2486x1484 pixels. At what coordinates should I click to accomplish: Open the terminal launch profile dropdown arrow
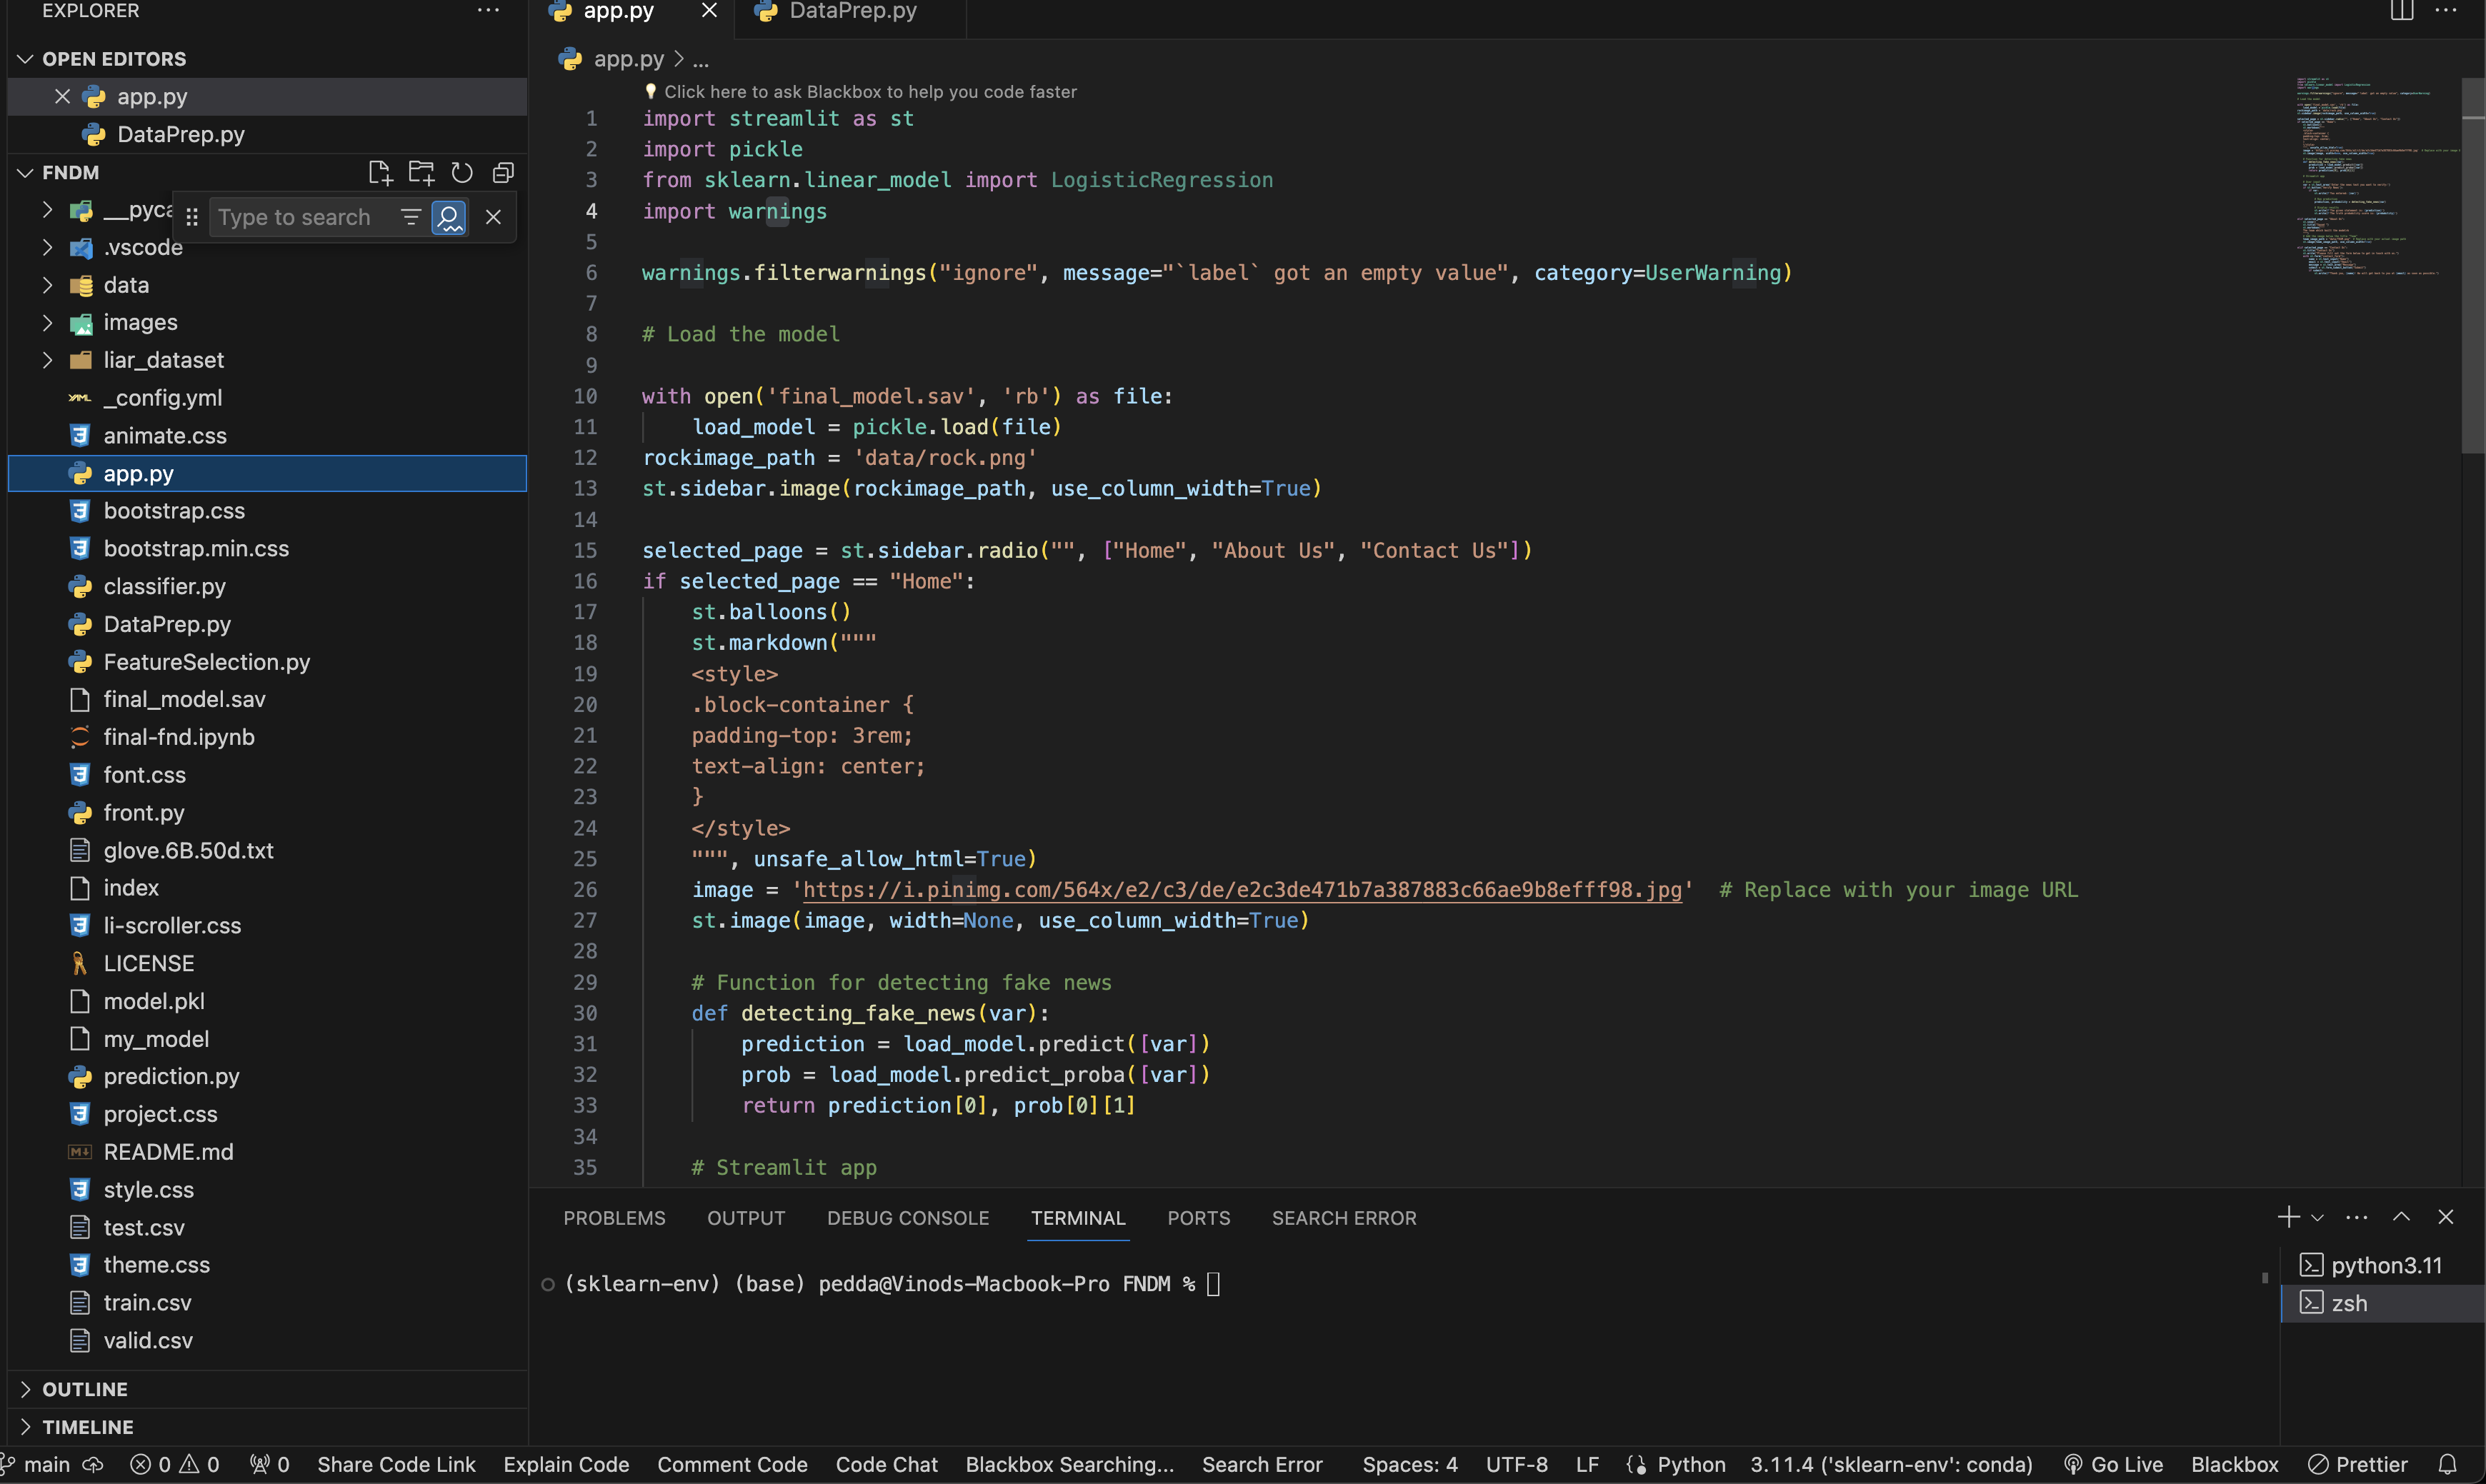point(2317,1218)
